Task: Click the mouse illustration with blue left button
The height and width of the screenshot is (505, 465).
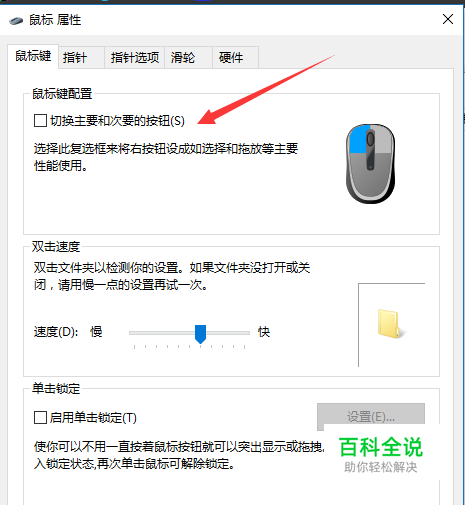Action: pyautogui.click(x=370, y=164)
